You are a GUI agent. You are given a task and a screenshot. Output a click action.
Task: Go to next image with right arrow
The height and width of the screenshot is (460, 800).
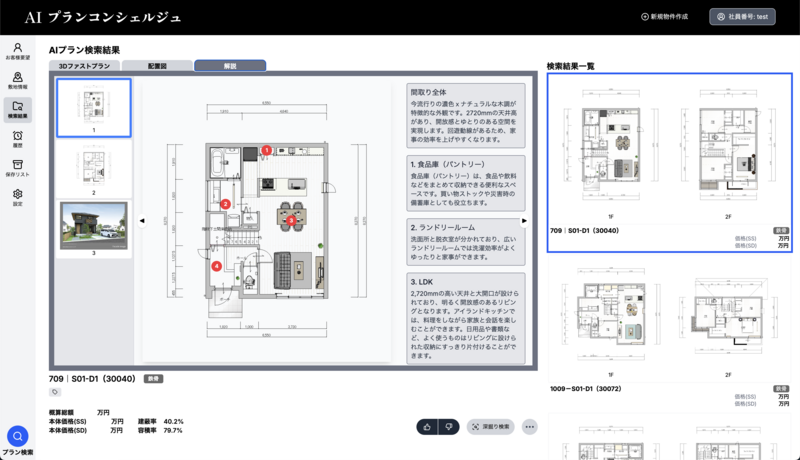(524, 221)
